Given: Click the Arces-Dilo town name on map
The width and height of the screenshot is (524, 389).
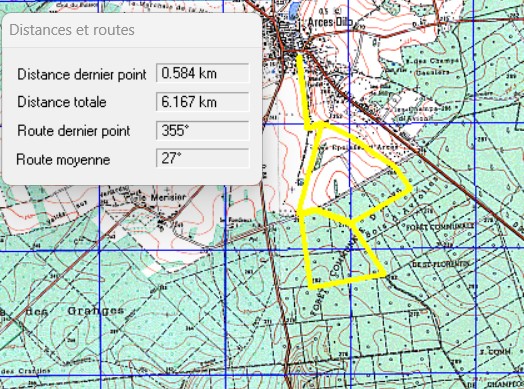Looking at the screenshot, I should point(330,22).
